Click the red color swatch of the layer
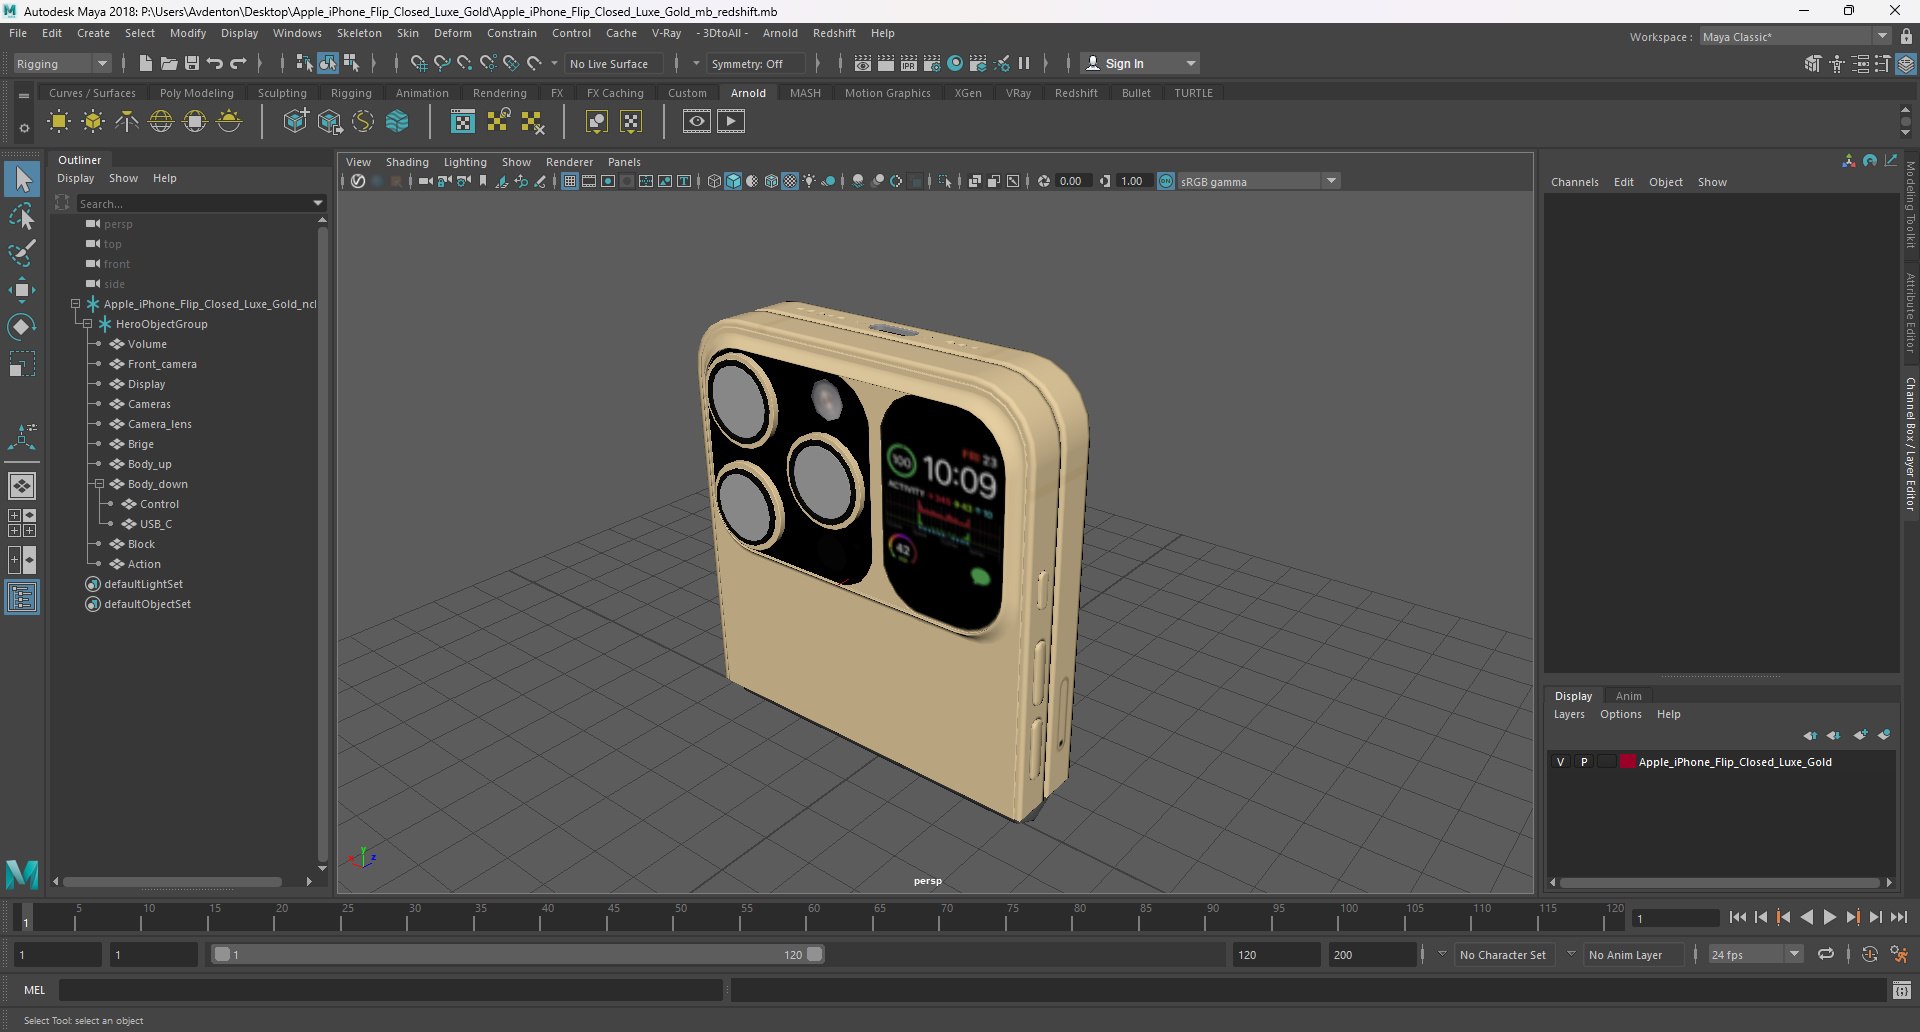 click(1627, 762)
